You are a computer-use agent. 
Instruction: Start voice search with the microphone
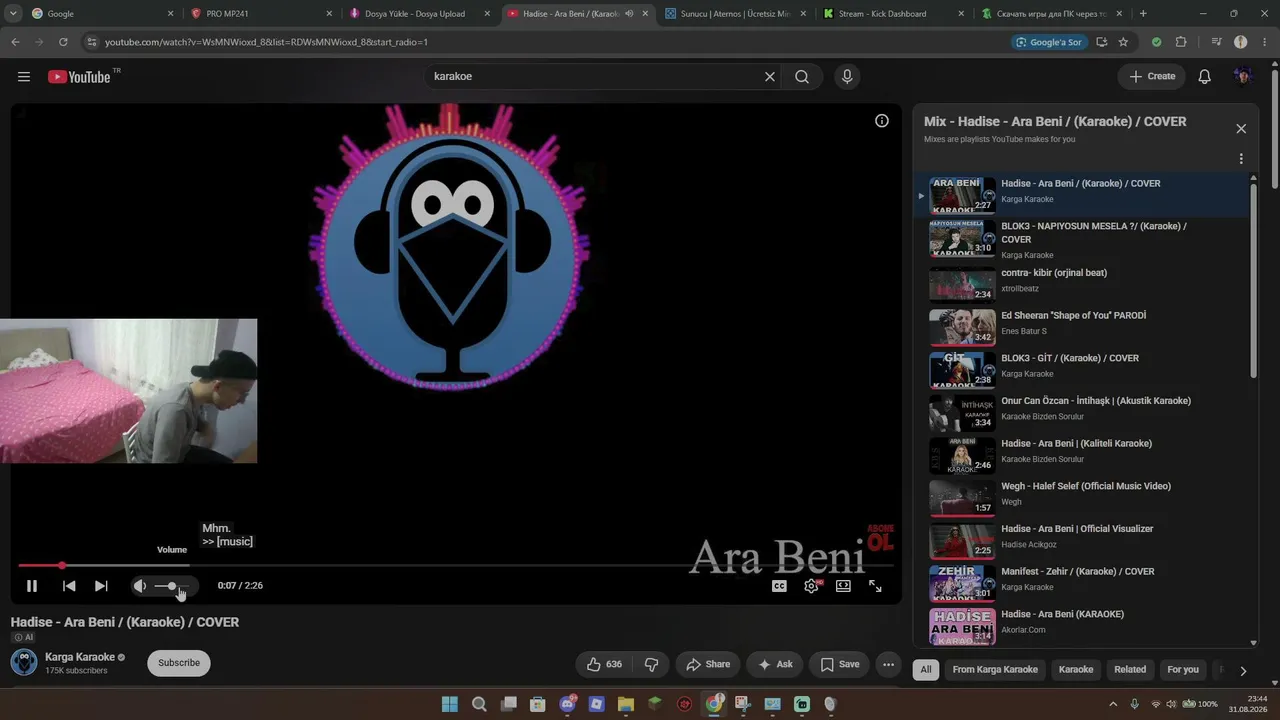pos(847,77)
